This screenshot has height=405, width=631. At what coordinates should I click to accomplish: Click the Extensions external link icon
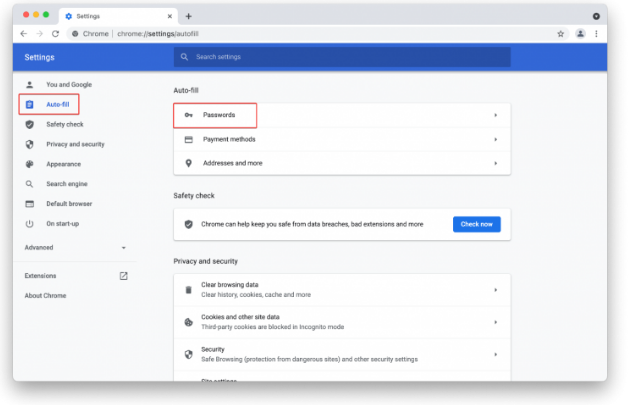click(124, 276)
